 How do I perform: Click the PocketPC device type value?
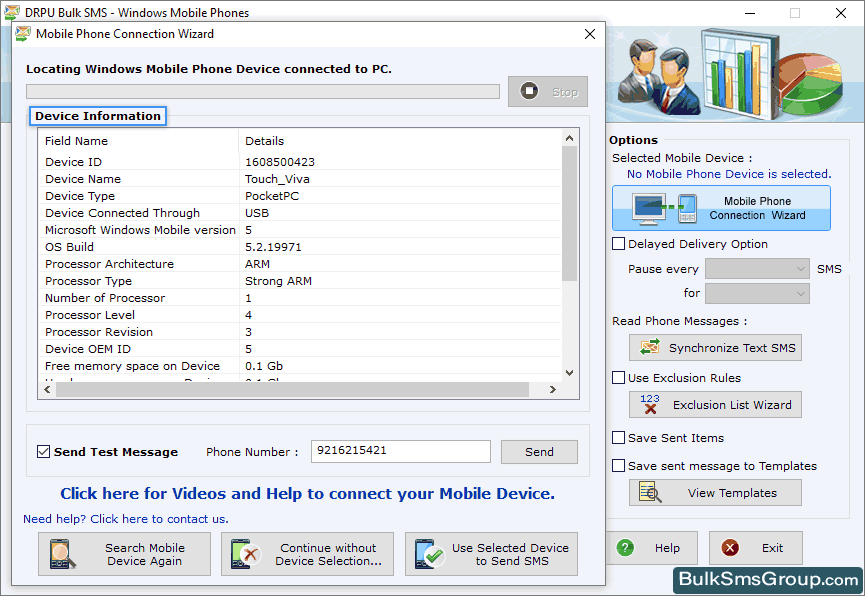272,196
